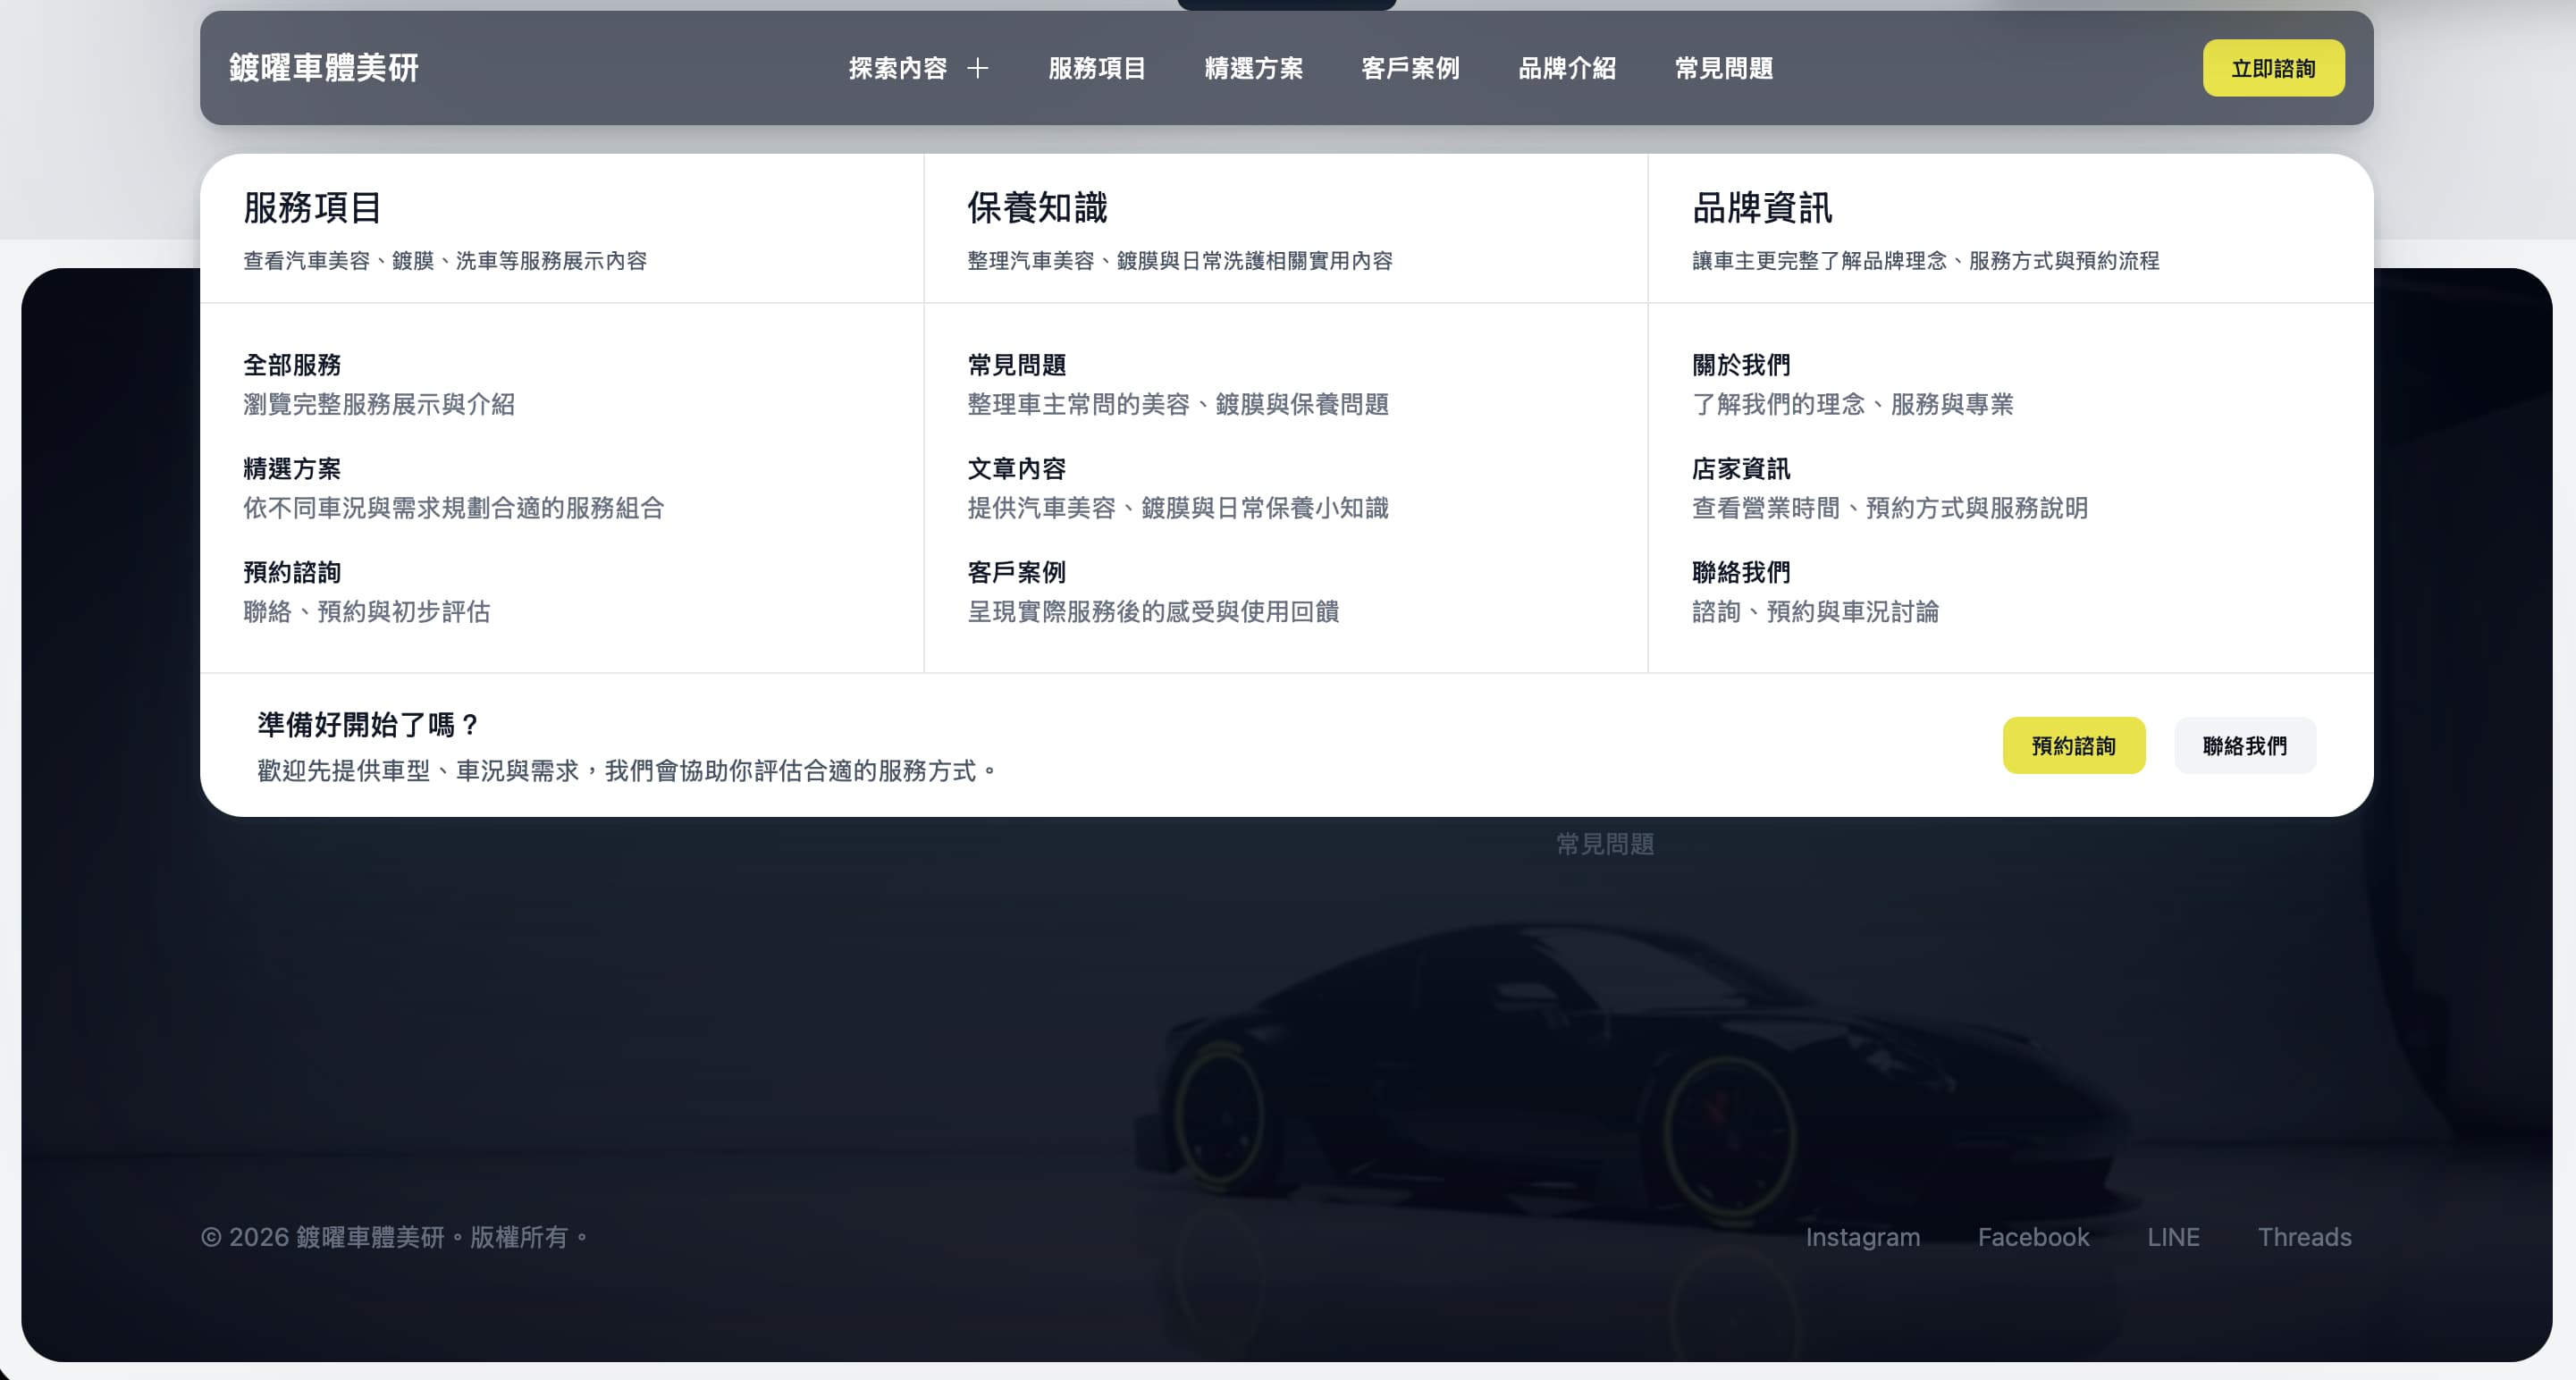Open the 品牌資訊 column heading

1762,208
